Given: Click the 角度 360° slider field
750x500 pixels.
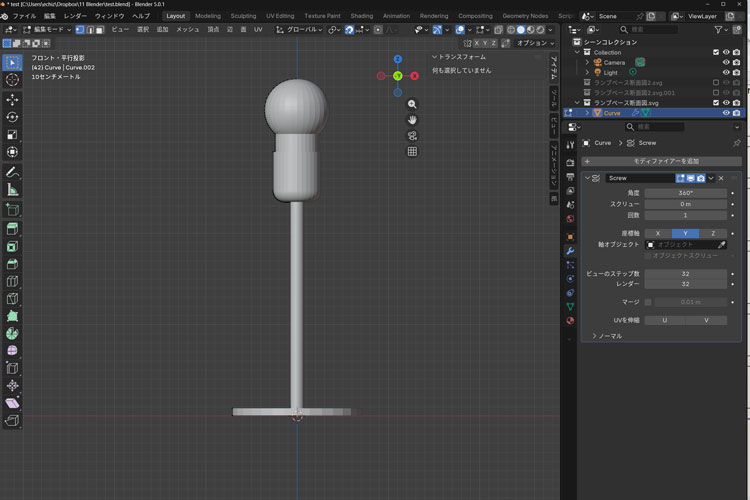Looking at the screenshot, I should click(683, 192).
